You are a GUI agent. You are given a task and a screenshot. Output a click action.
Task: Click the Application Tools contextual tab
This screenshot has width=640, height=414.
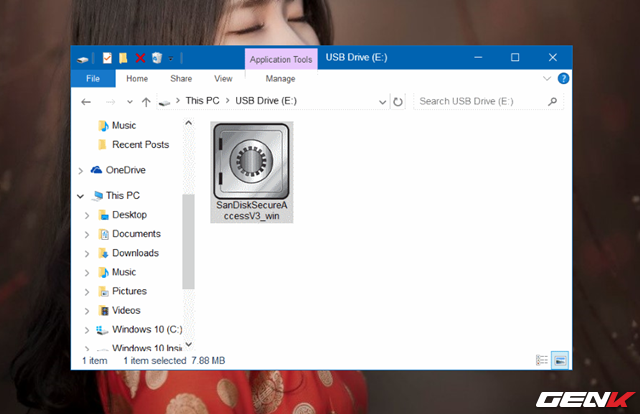click(x=281, y=59)
